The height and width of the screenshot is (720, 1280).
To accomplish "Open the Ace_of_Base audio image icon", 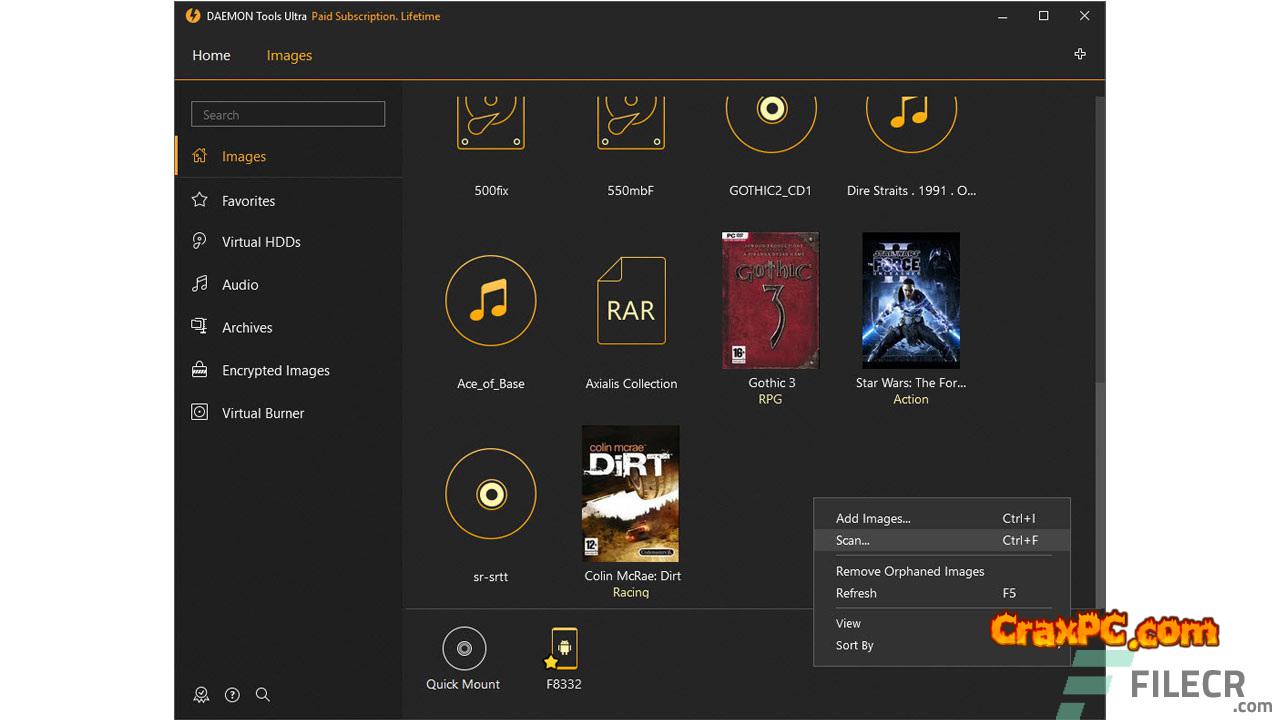I will tap(490, 301).
